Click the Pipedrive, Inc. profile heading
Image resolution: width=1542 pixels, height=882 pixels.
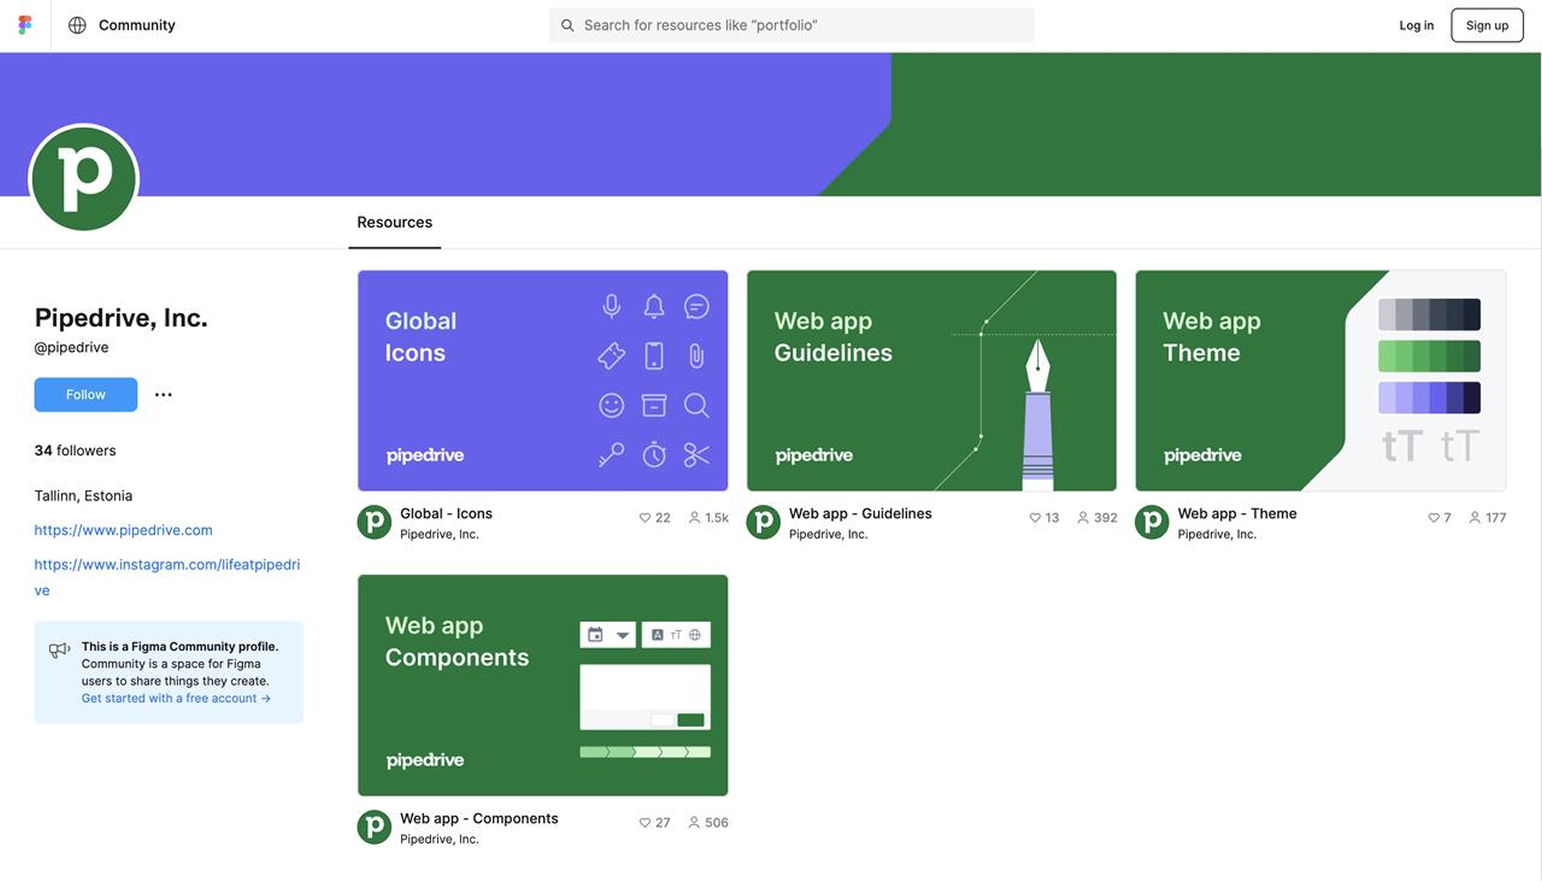click(x=121, y=318)
